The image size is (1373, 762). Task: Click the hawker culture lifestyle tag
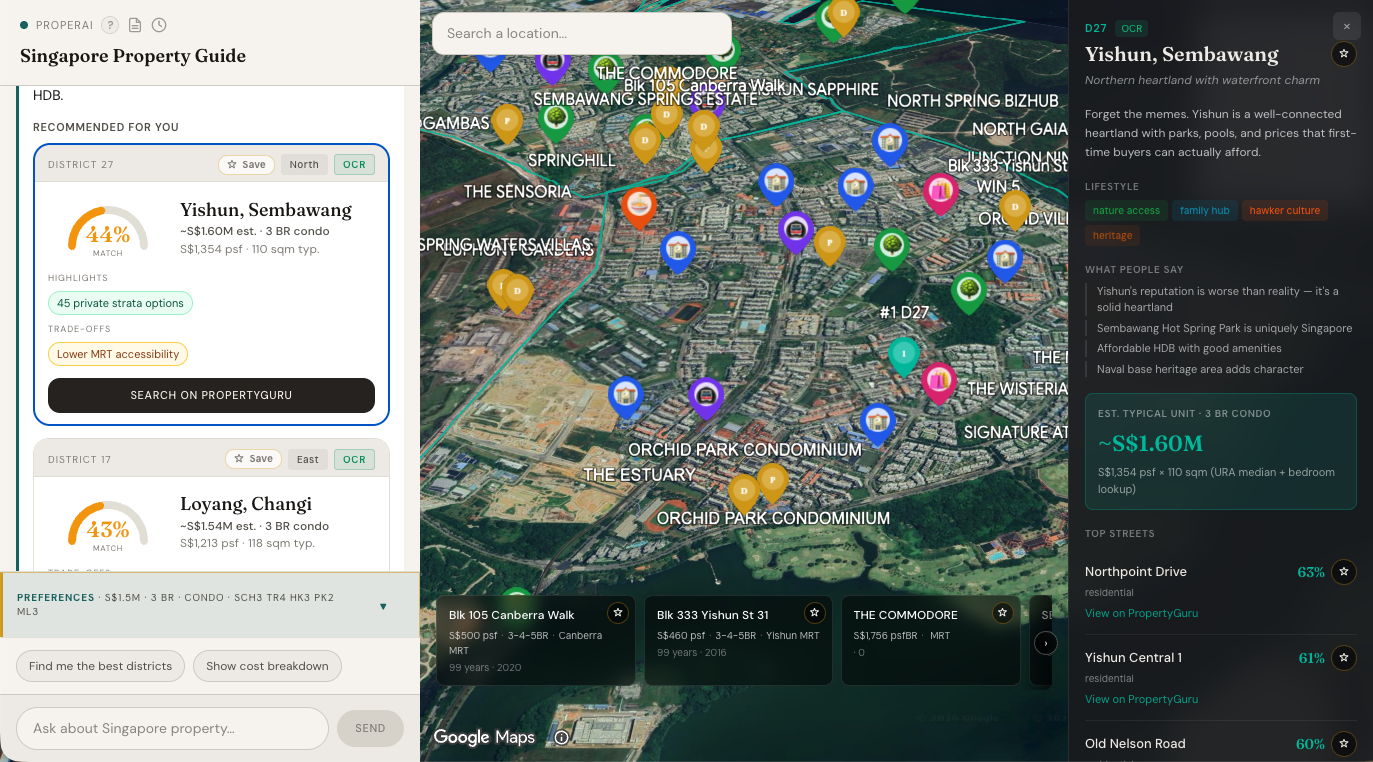[x=1284, y=211]
